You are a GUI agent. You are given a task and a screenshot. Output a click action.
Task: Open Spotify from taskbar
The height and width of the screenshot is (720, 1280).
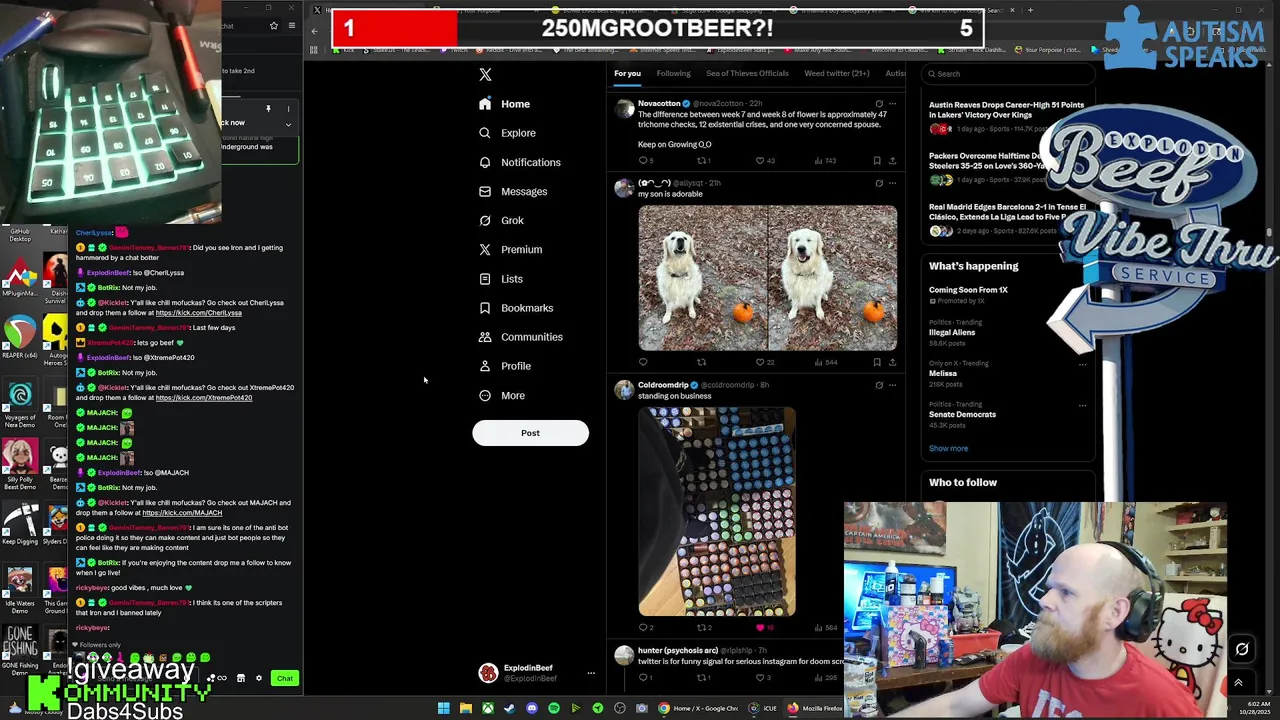[553, 708]
